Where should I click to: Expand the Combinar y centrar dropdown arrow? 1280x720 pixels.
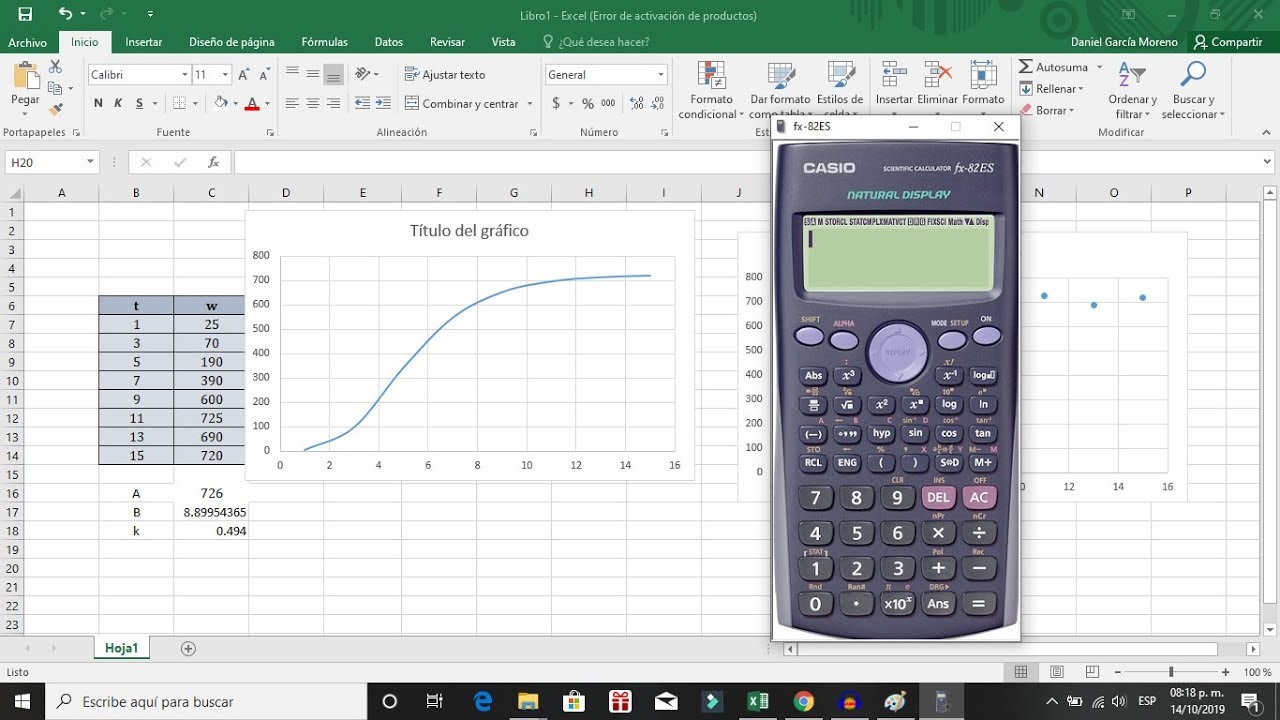(530, 103)
